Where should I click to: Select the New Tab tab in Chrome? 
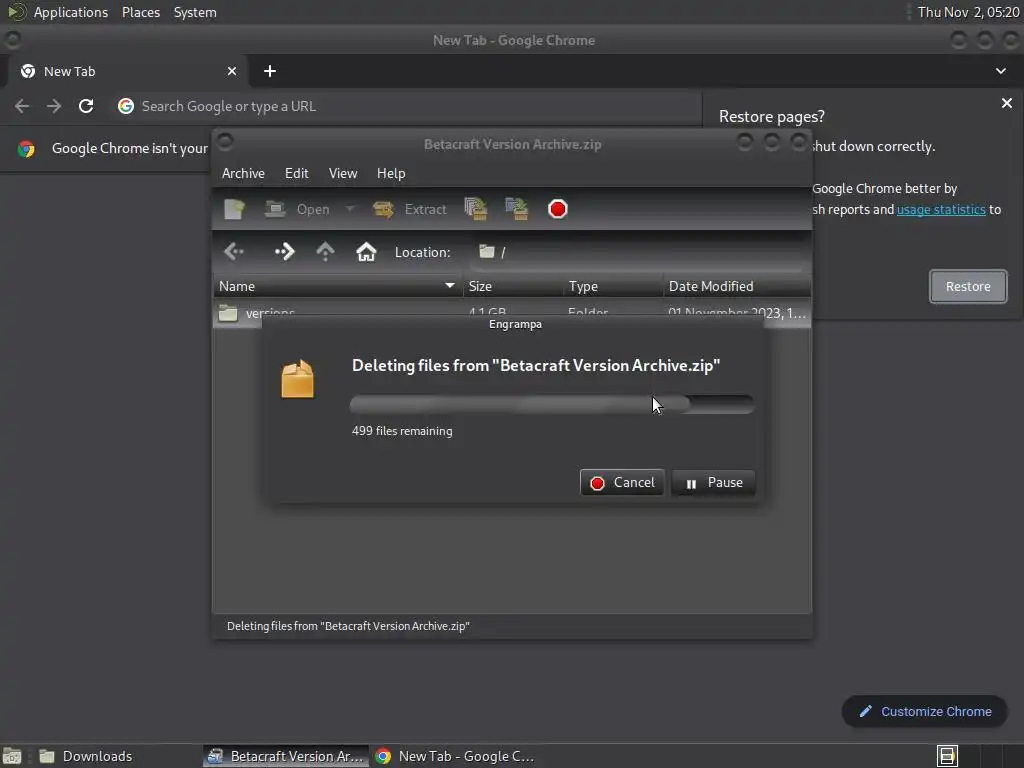tap(127, 71)
